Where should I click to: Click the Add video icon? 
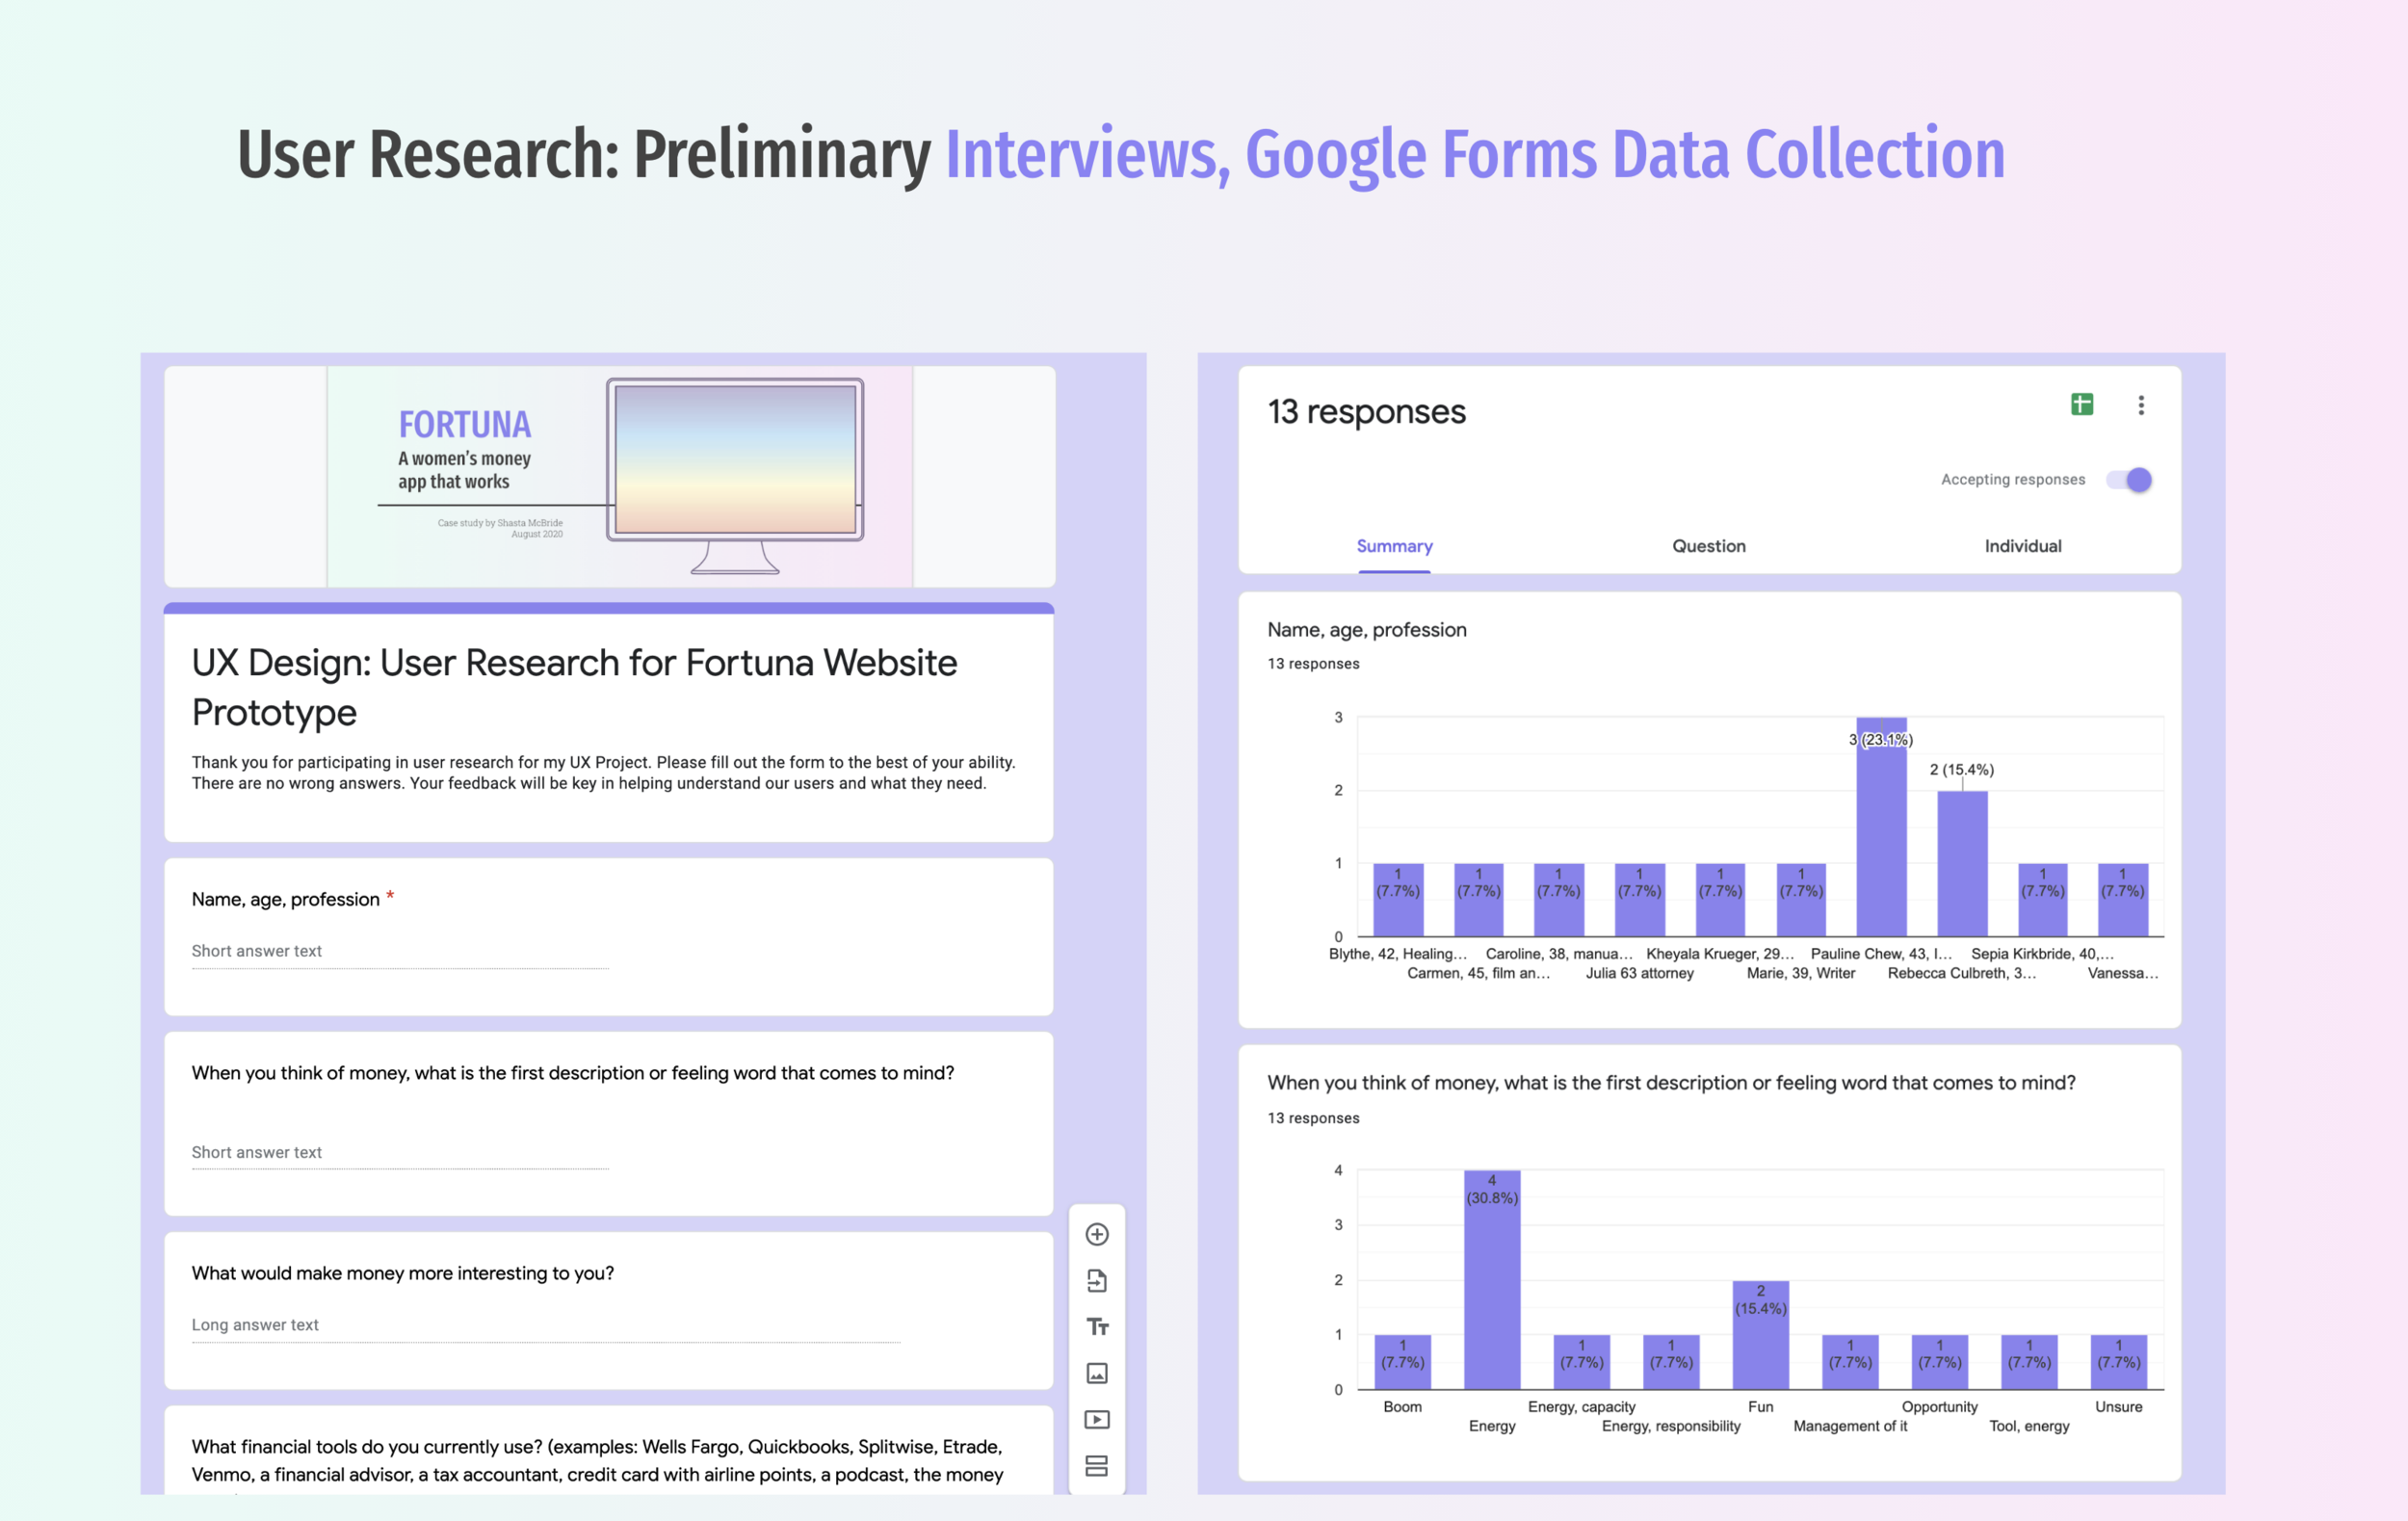pos(1097,1419)
